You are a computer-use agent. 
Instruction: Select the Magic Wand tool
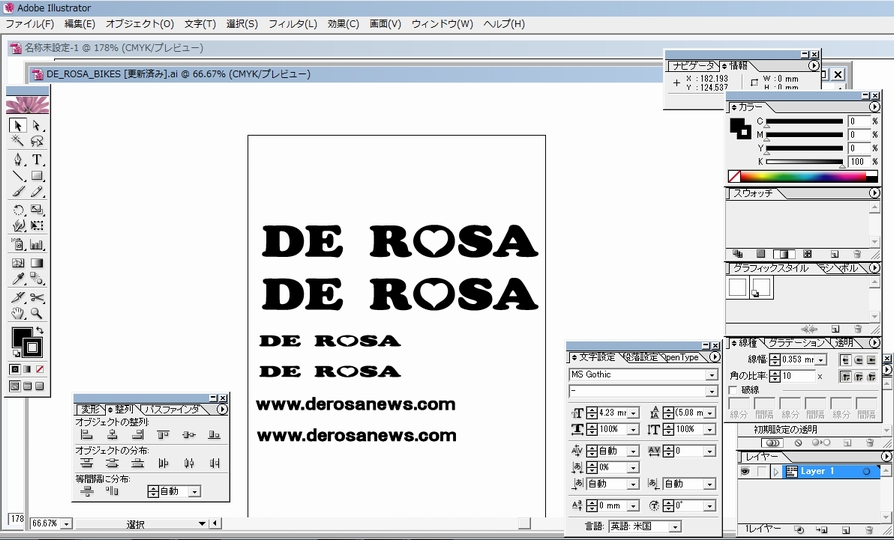click(x=18, y=142)
